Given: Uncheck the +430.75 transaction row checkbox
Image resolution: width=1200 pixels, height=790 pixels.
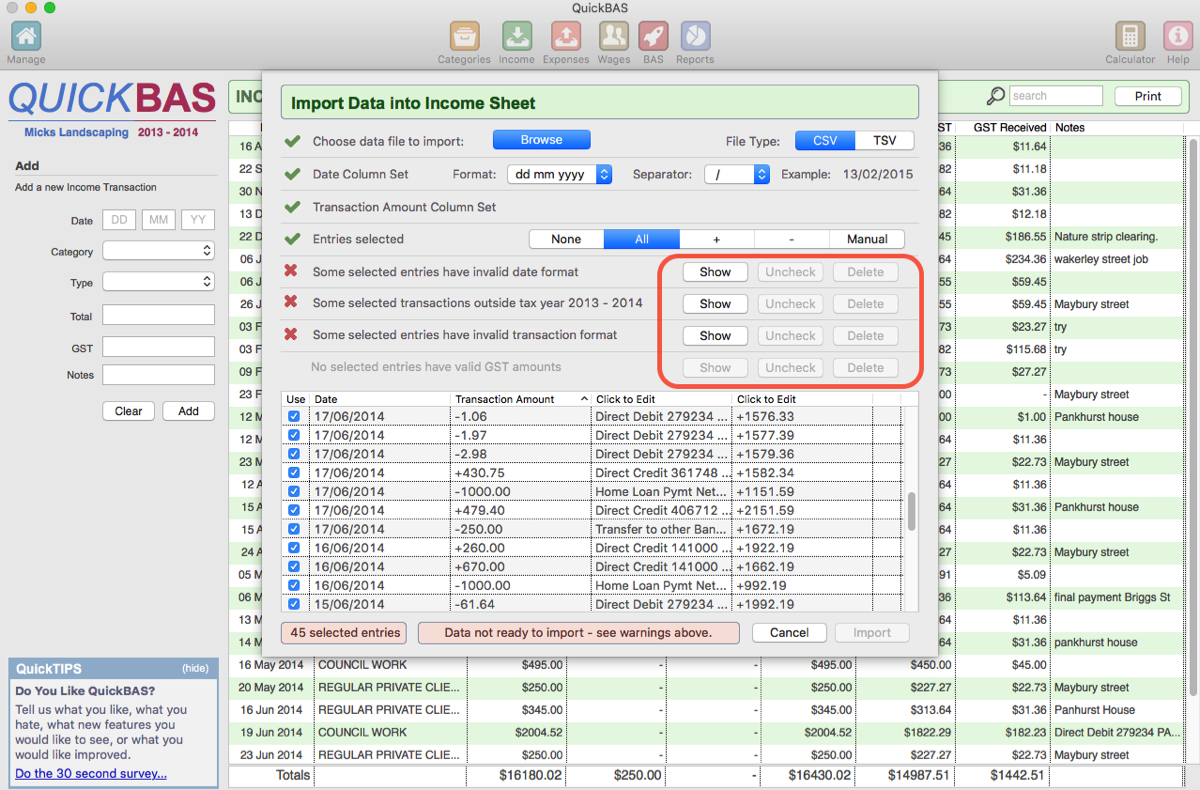Looking at the screenshot, I should [x=294, y=473].
